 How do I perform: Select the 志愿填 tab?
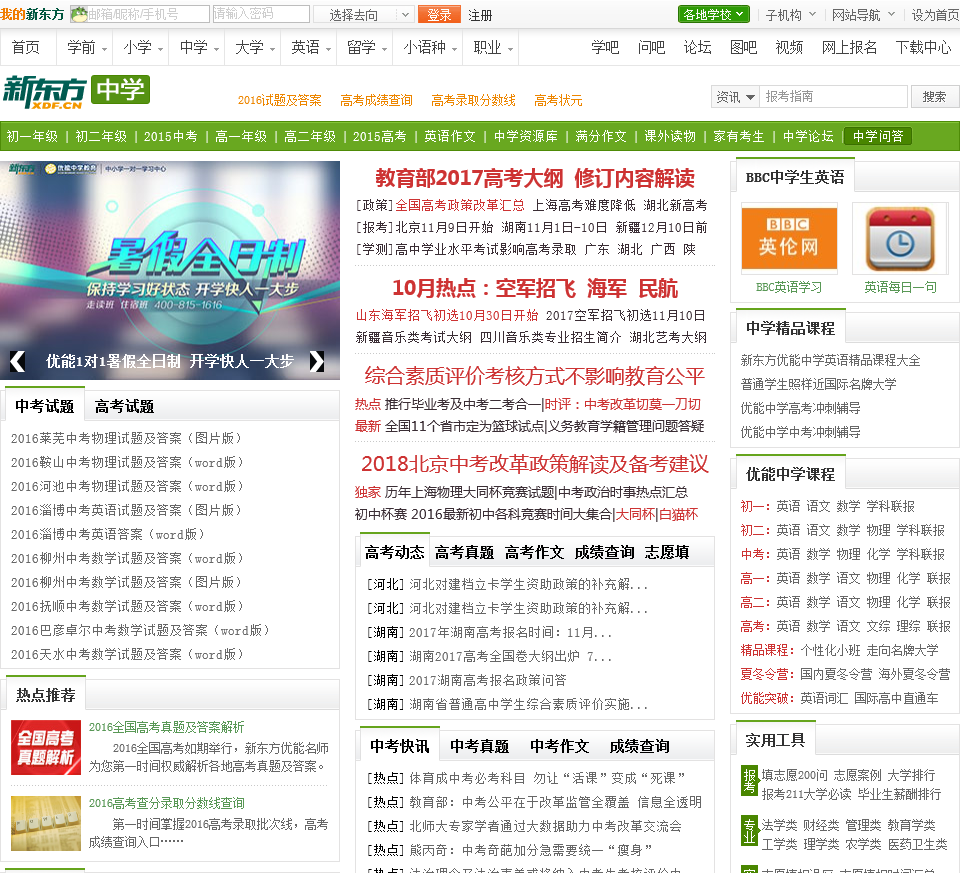[667, 553]
